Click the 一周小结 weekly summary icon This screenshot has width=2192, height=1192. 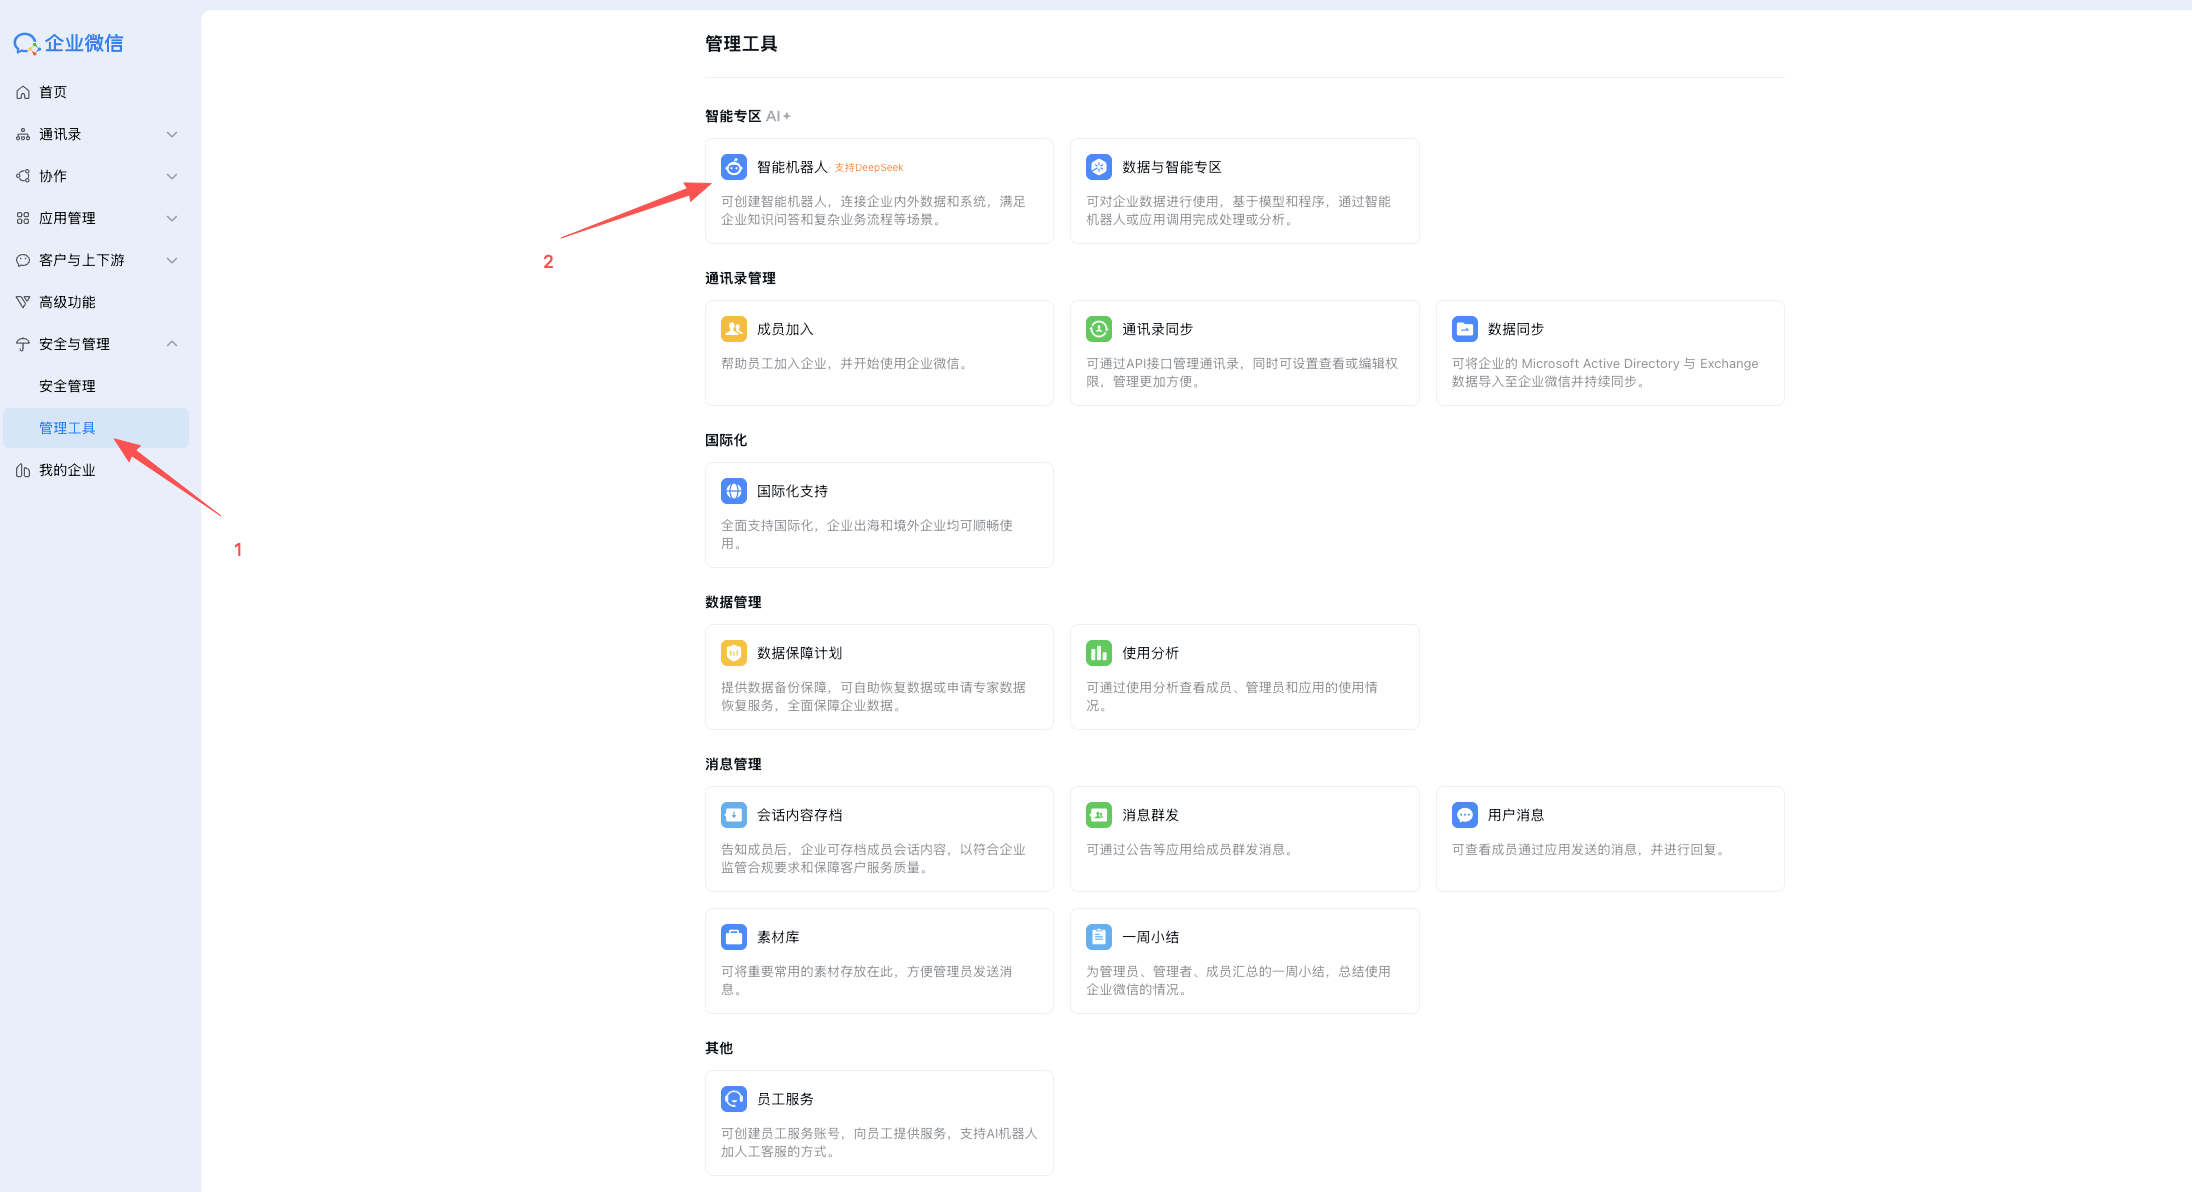pyautogui.click(x=1098, y=936)
